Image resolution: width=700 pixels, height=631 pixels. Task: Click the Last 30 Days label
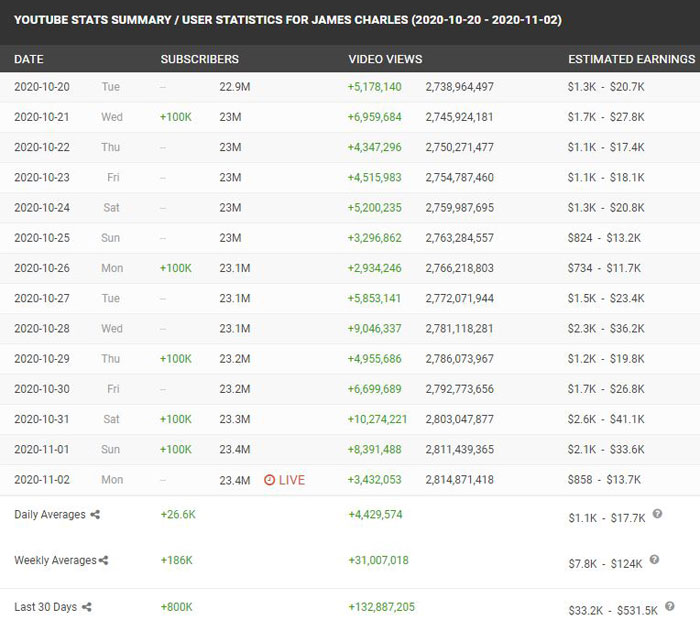point(45,607)
